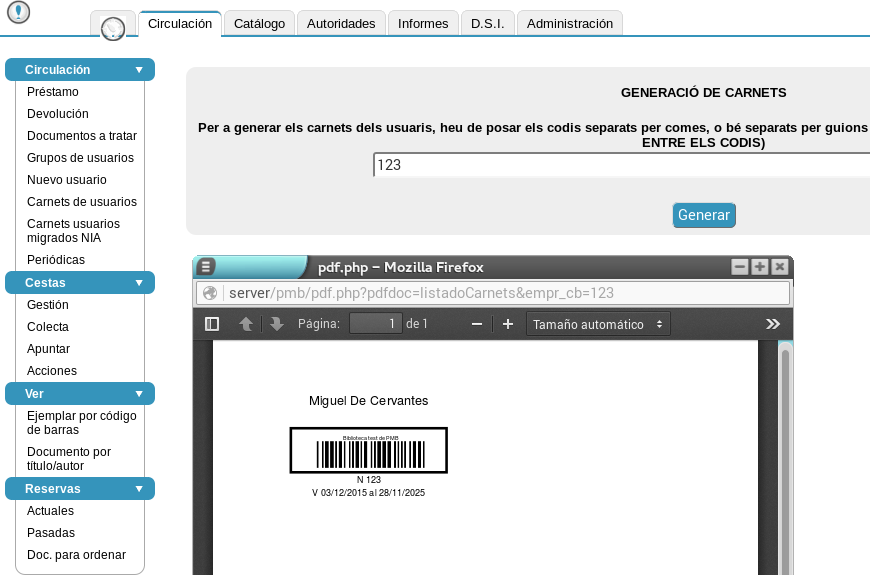The height and width of the screenshot is (575, 870).
Task: Click the user codes input field containing 123
Action: click(620, 165)
